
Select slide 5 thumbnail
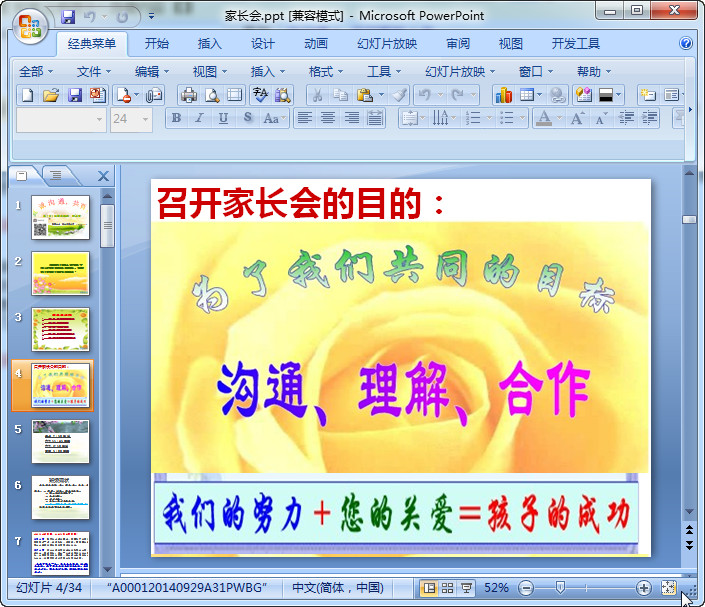(60, 441)
